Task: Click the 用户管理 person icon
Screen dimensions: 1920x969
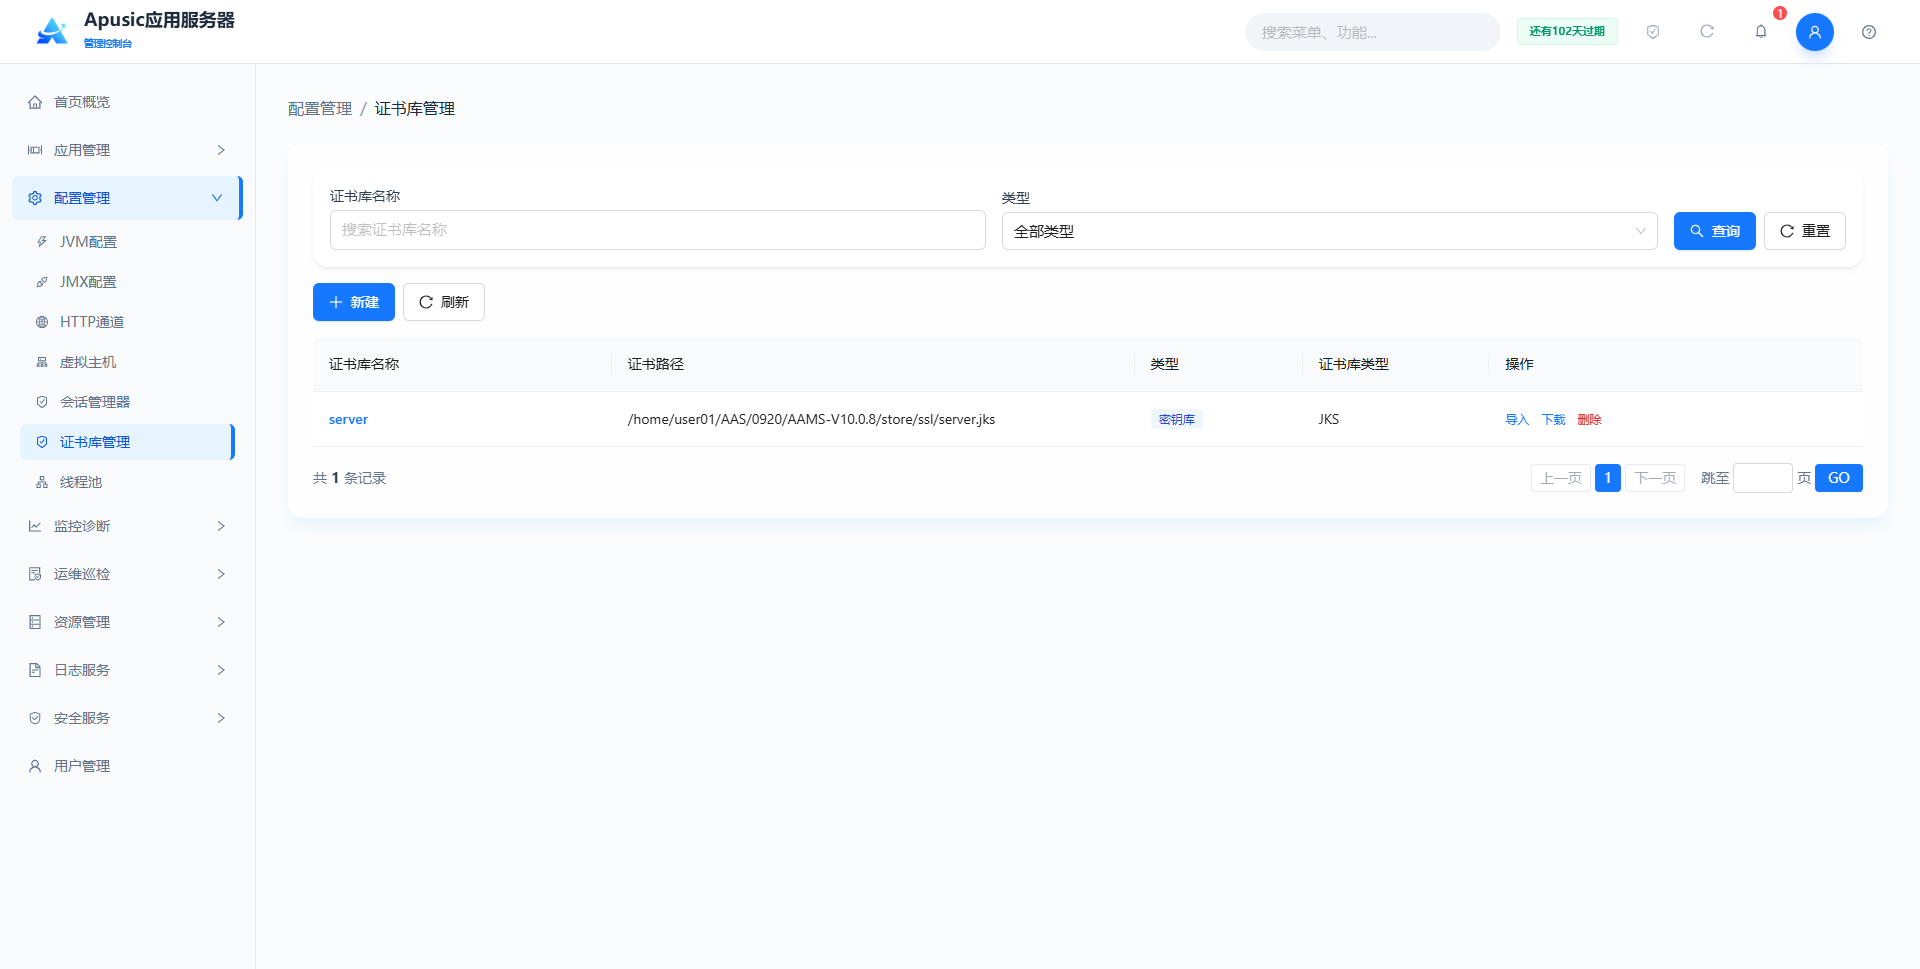Action: [35, 766]
